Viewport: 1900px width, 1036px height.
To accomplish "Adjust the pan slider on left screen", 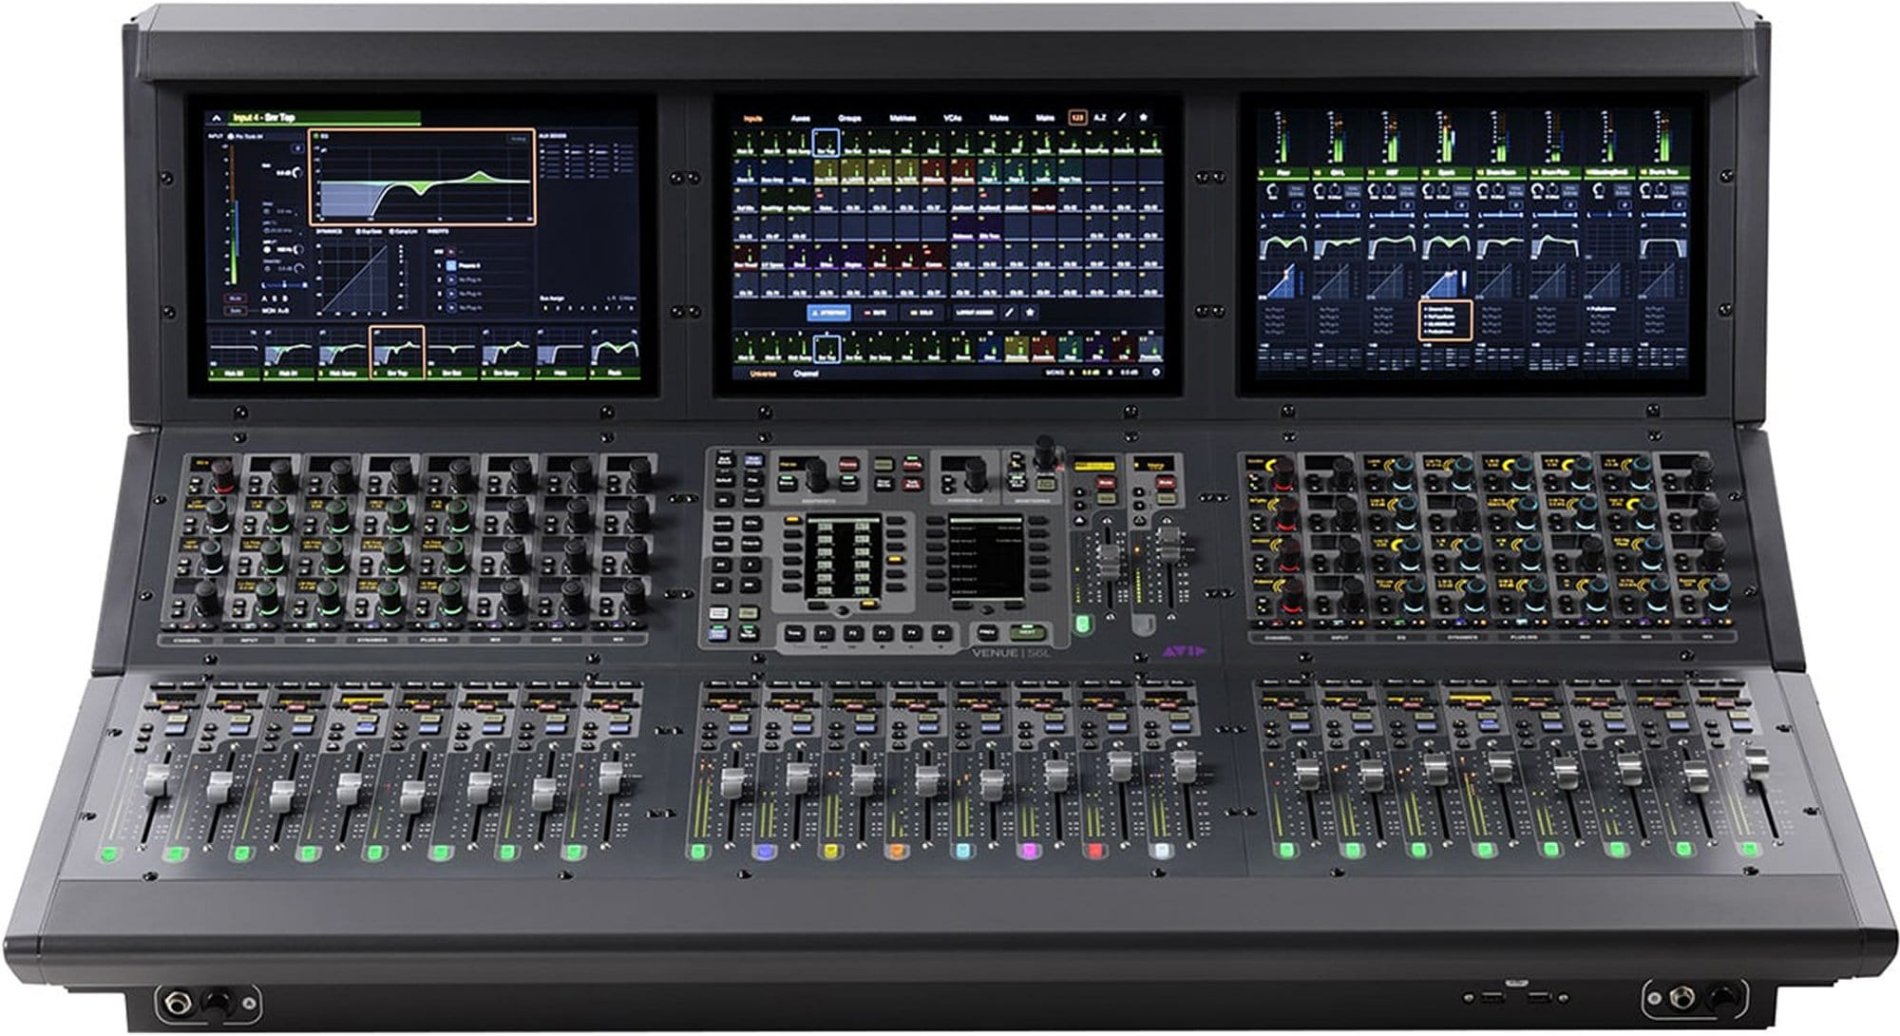I will 284,285.
